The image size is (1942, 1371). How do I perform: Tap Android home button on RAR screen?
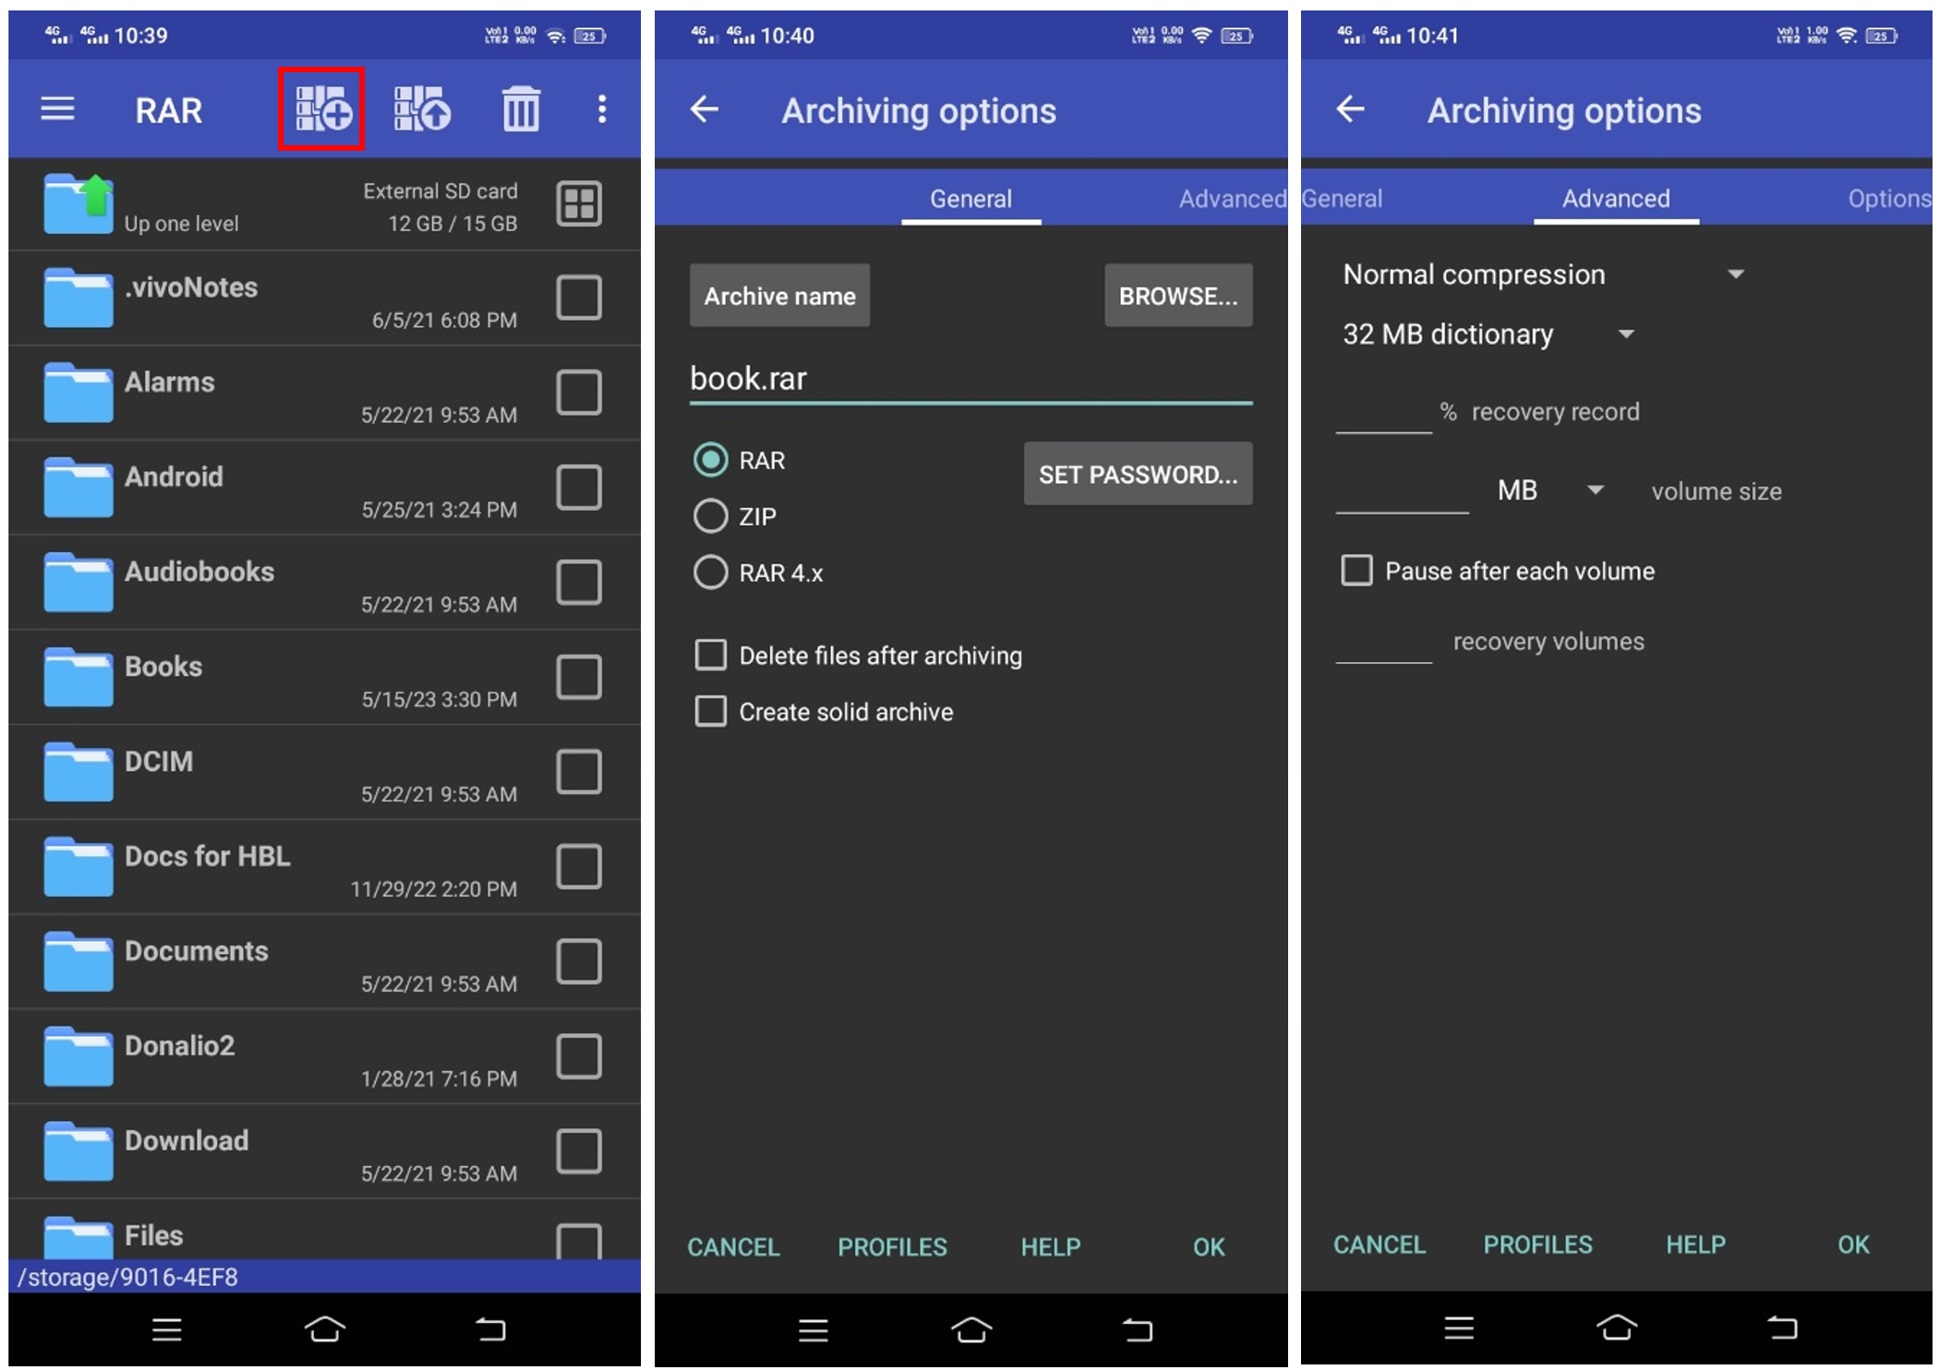pos(325,1329)
